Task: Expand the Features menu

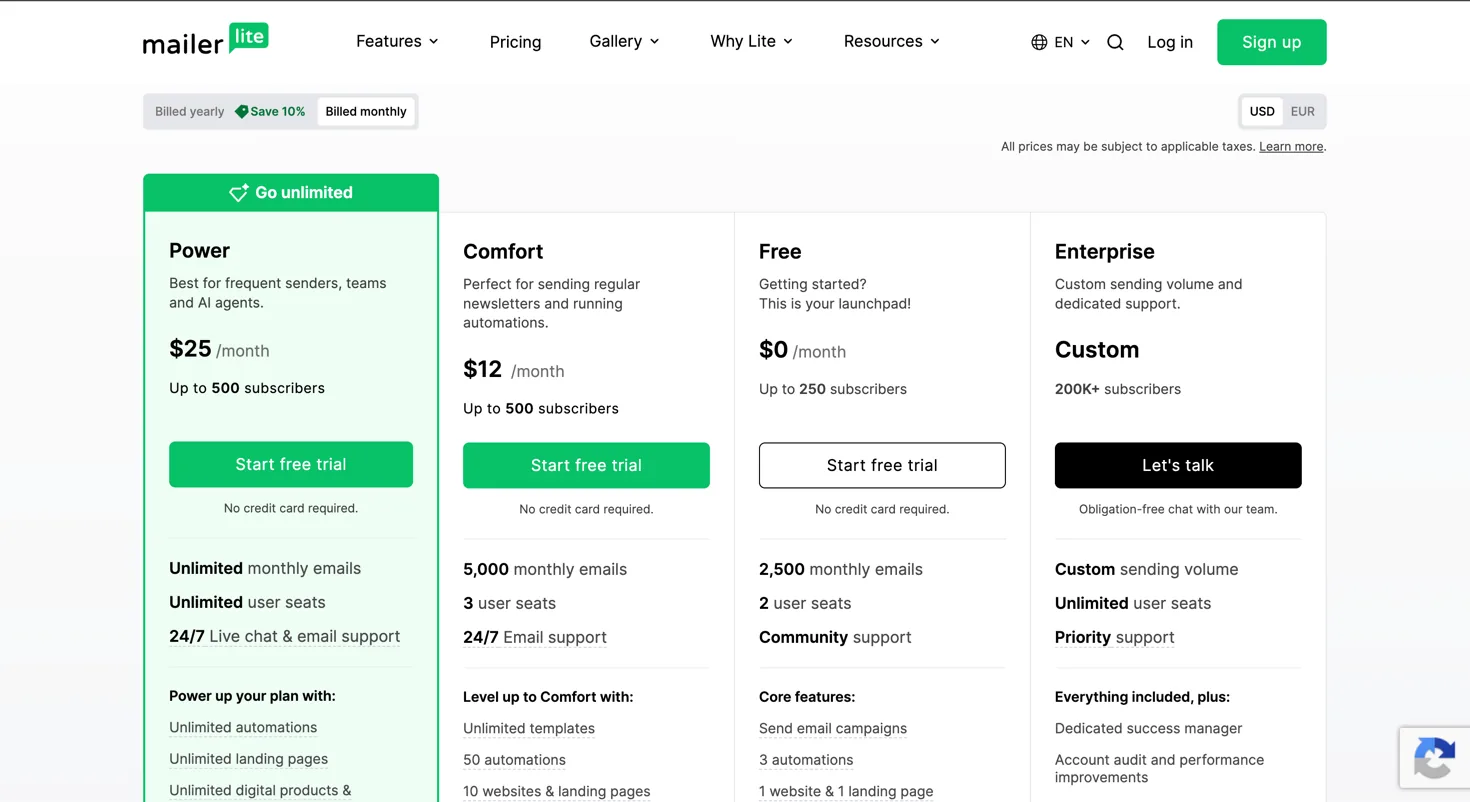Action: pyautogui.click(x=397, y=41)
